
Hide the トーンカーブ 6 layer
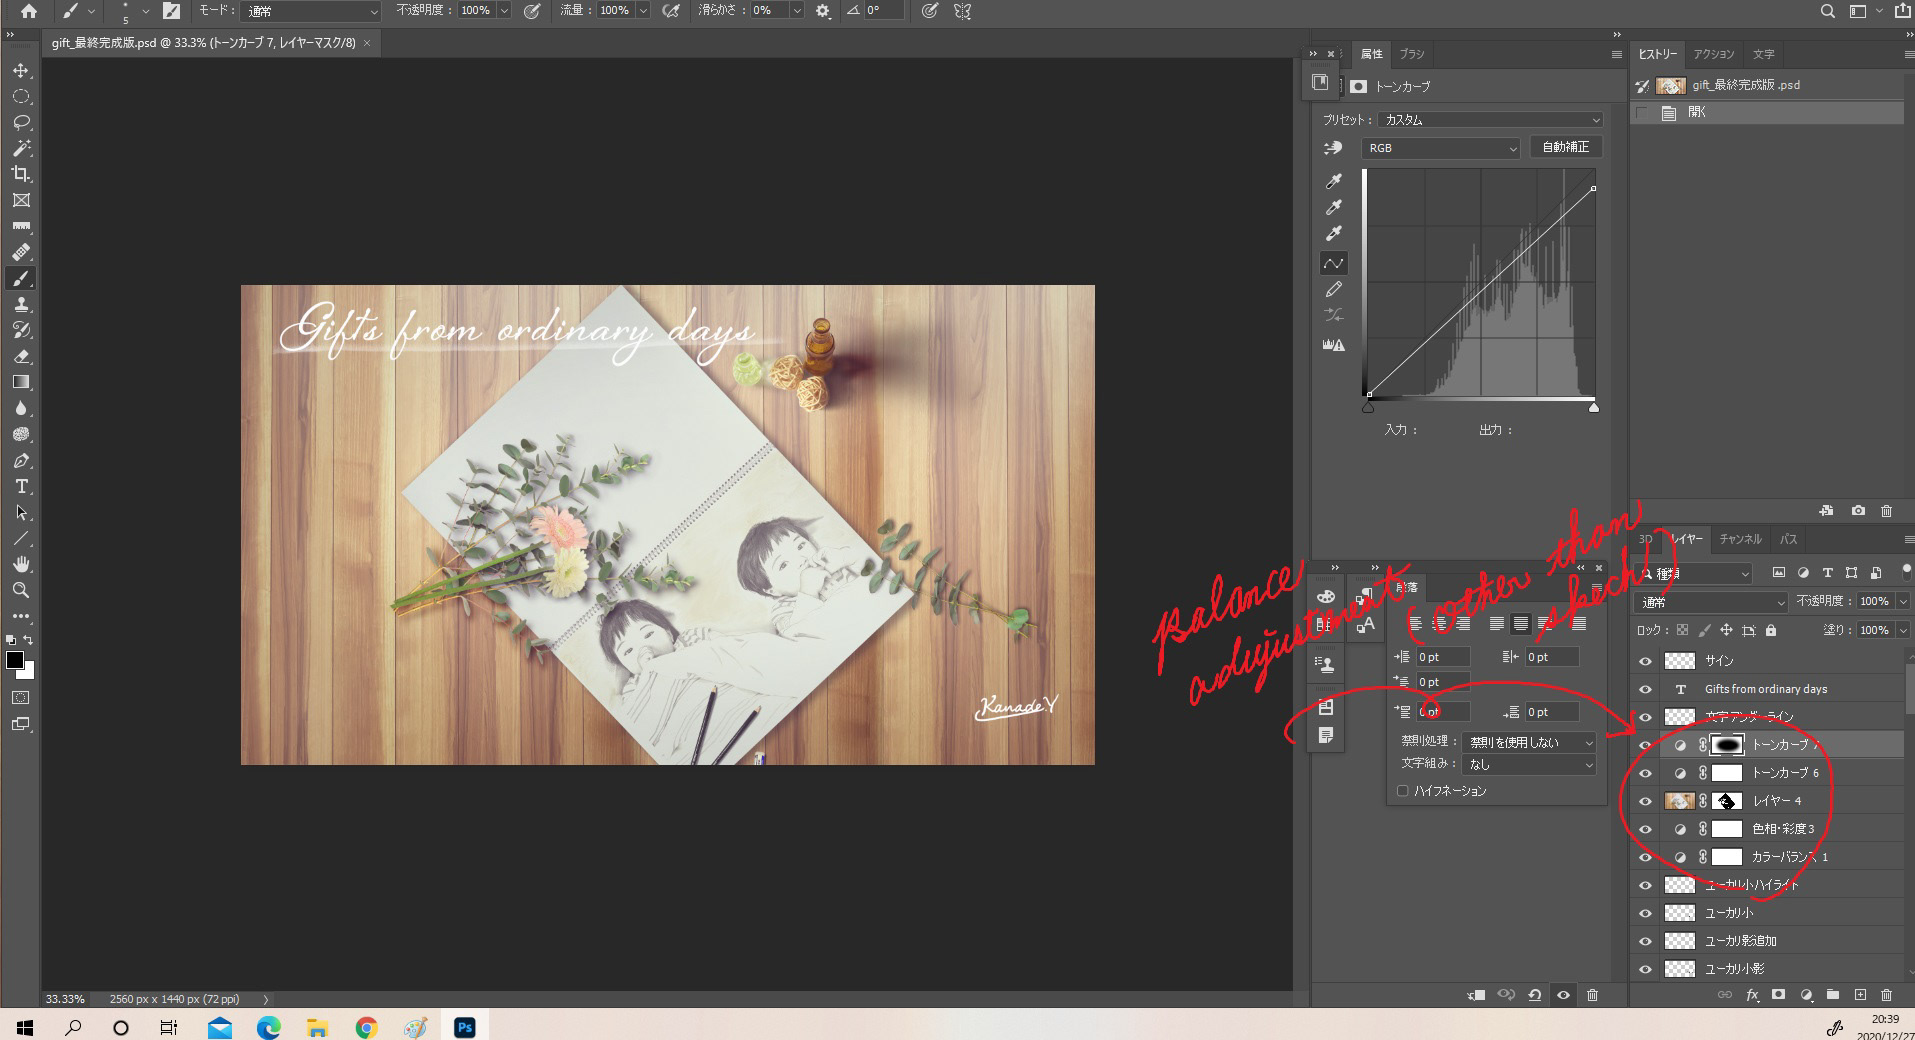tap(1645, 773)
